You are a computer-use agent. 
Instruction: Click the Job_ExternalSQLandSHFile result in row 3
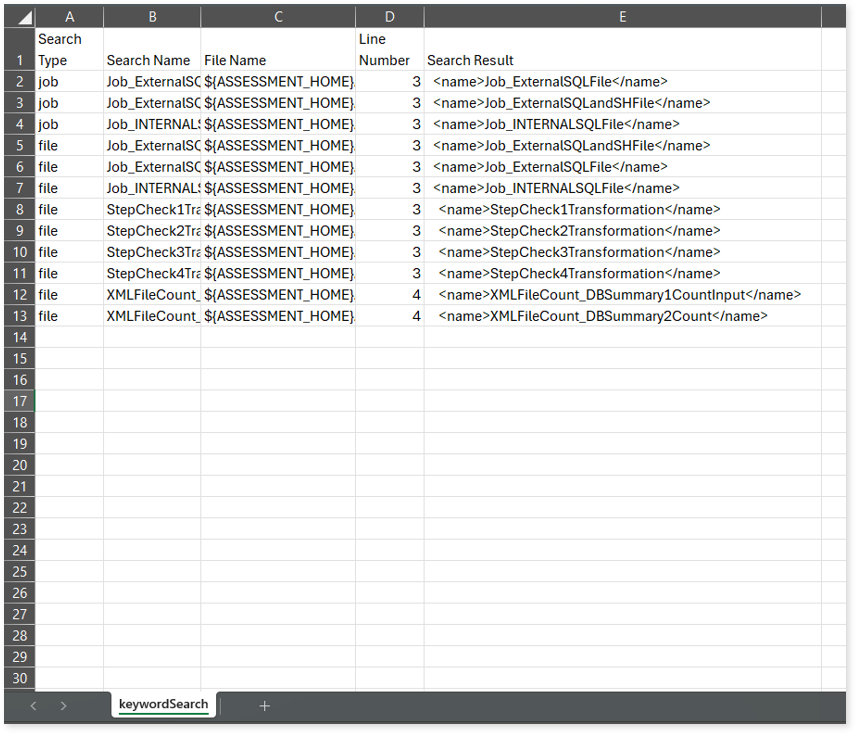coord(622,103)
